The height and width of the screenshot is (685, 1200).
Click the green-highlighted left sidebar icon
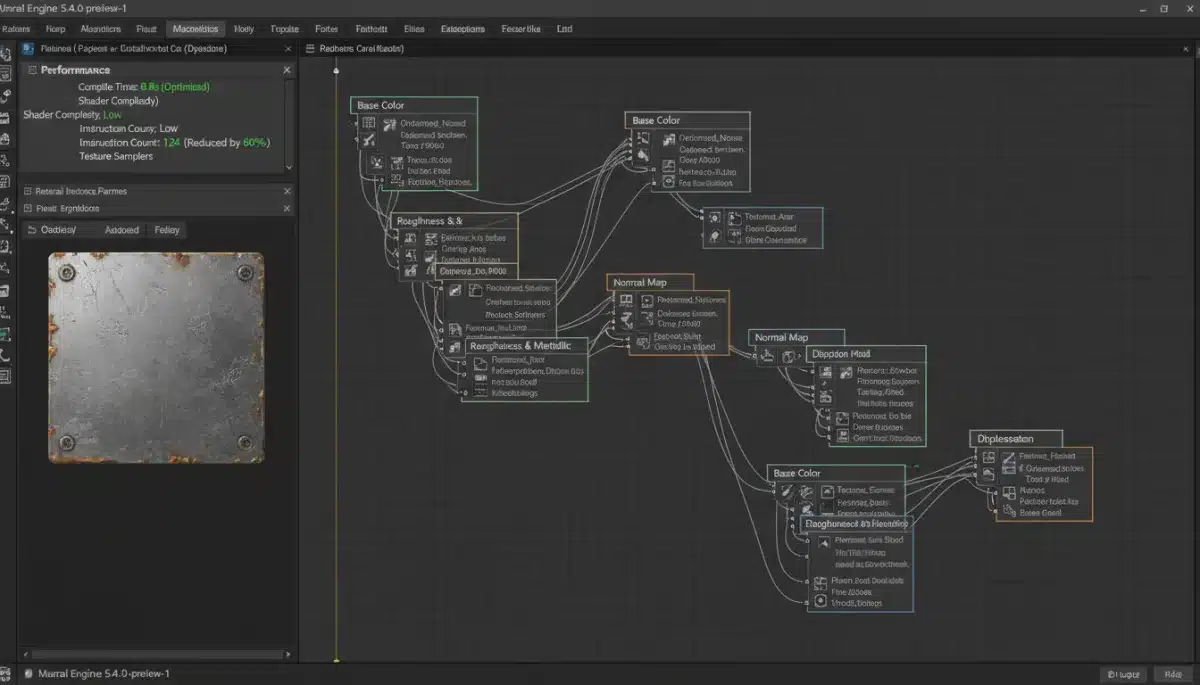click(x=6, y=335)
